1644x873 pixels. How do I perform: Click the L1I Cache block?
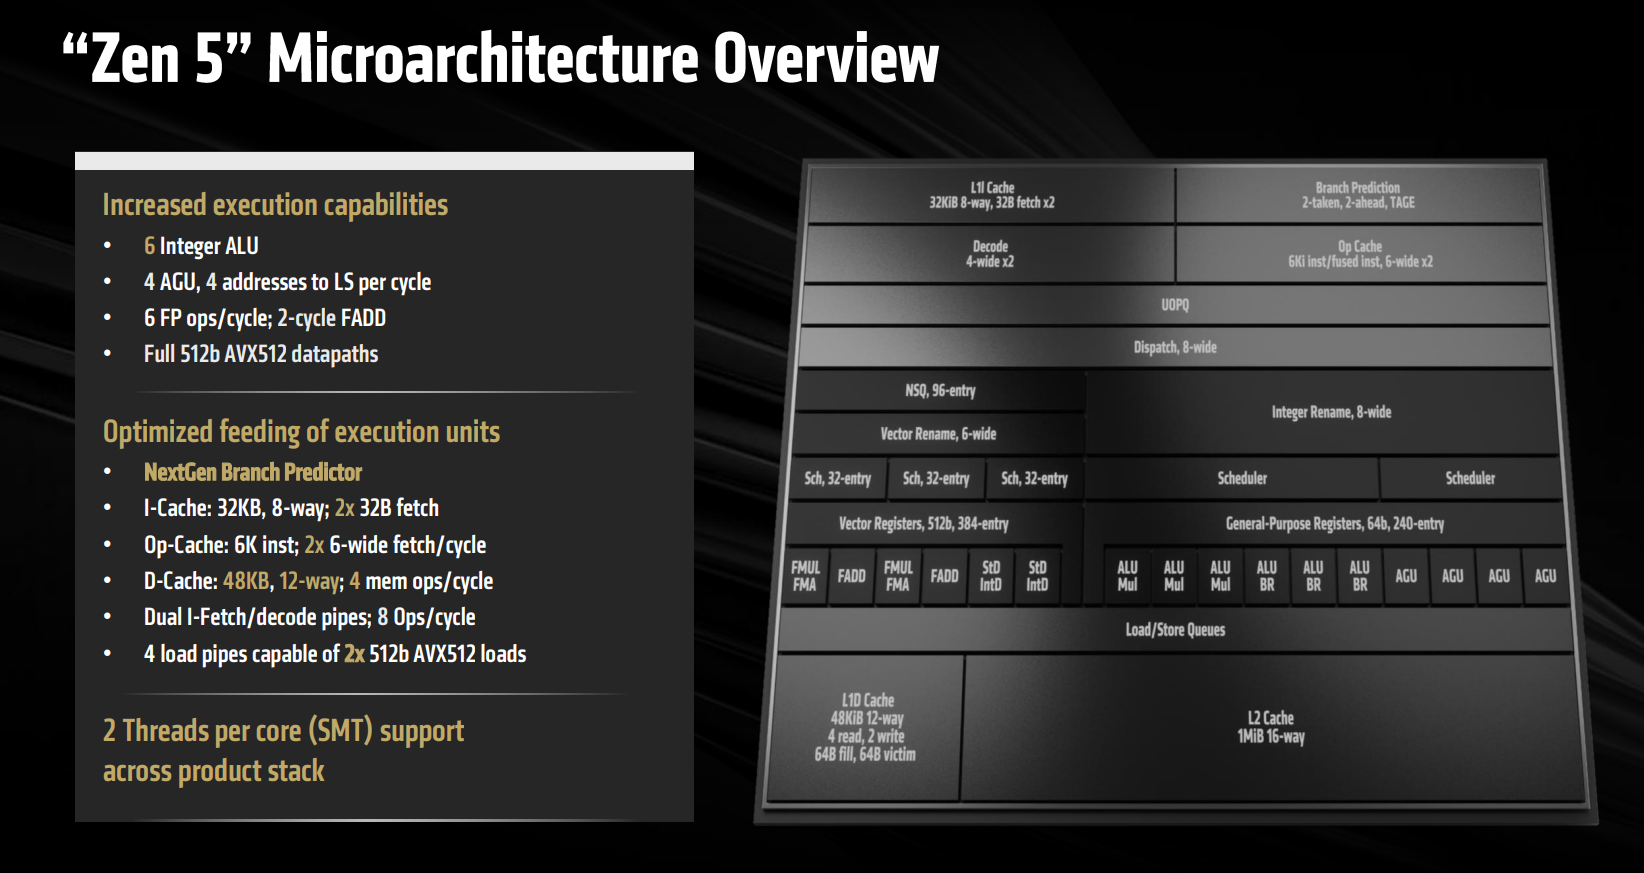[x=991, y=195]
